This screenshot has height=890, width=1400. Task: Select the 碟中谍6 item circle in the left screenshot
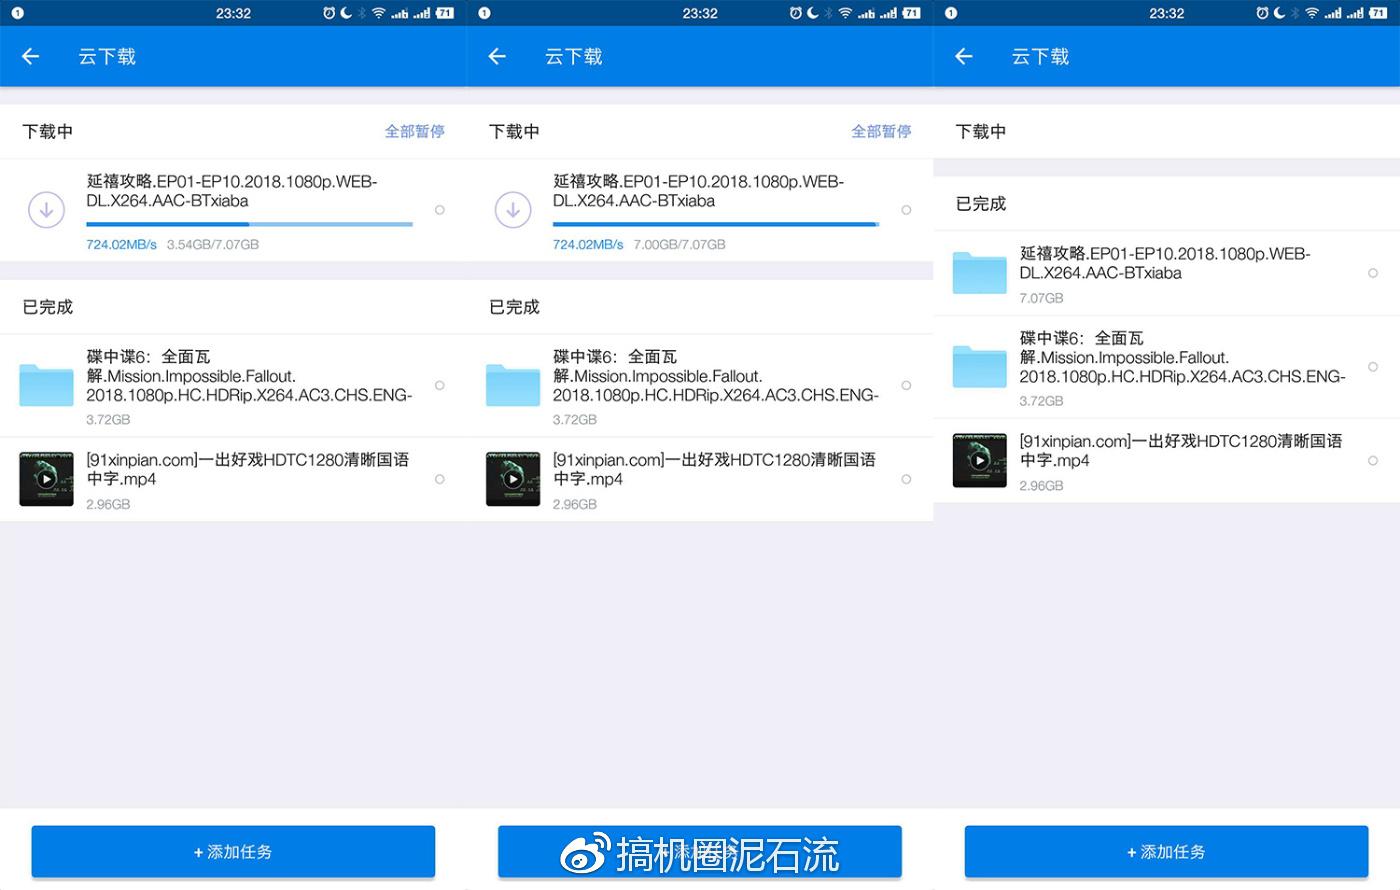pyautogui.click(x=440, y=385)
